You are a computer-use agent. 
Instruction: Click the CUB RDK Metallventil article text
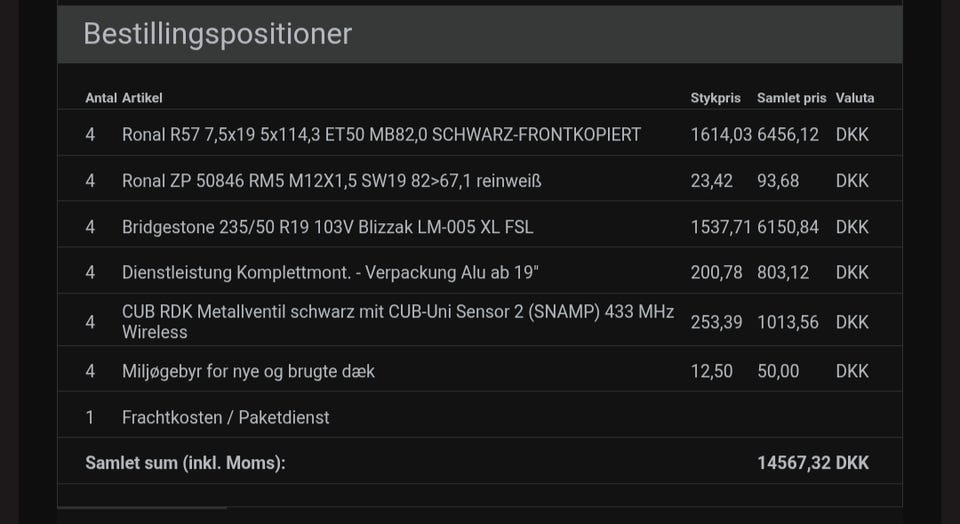[x=397, y=321]
